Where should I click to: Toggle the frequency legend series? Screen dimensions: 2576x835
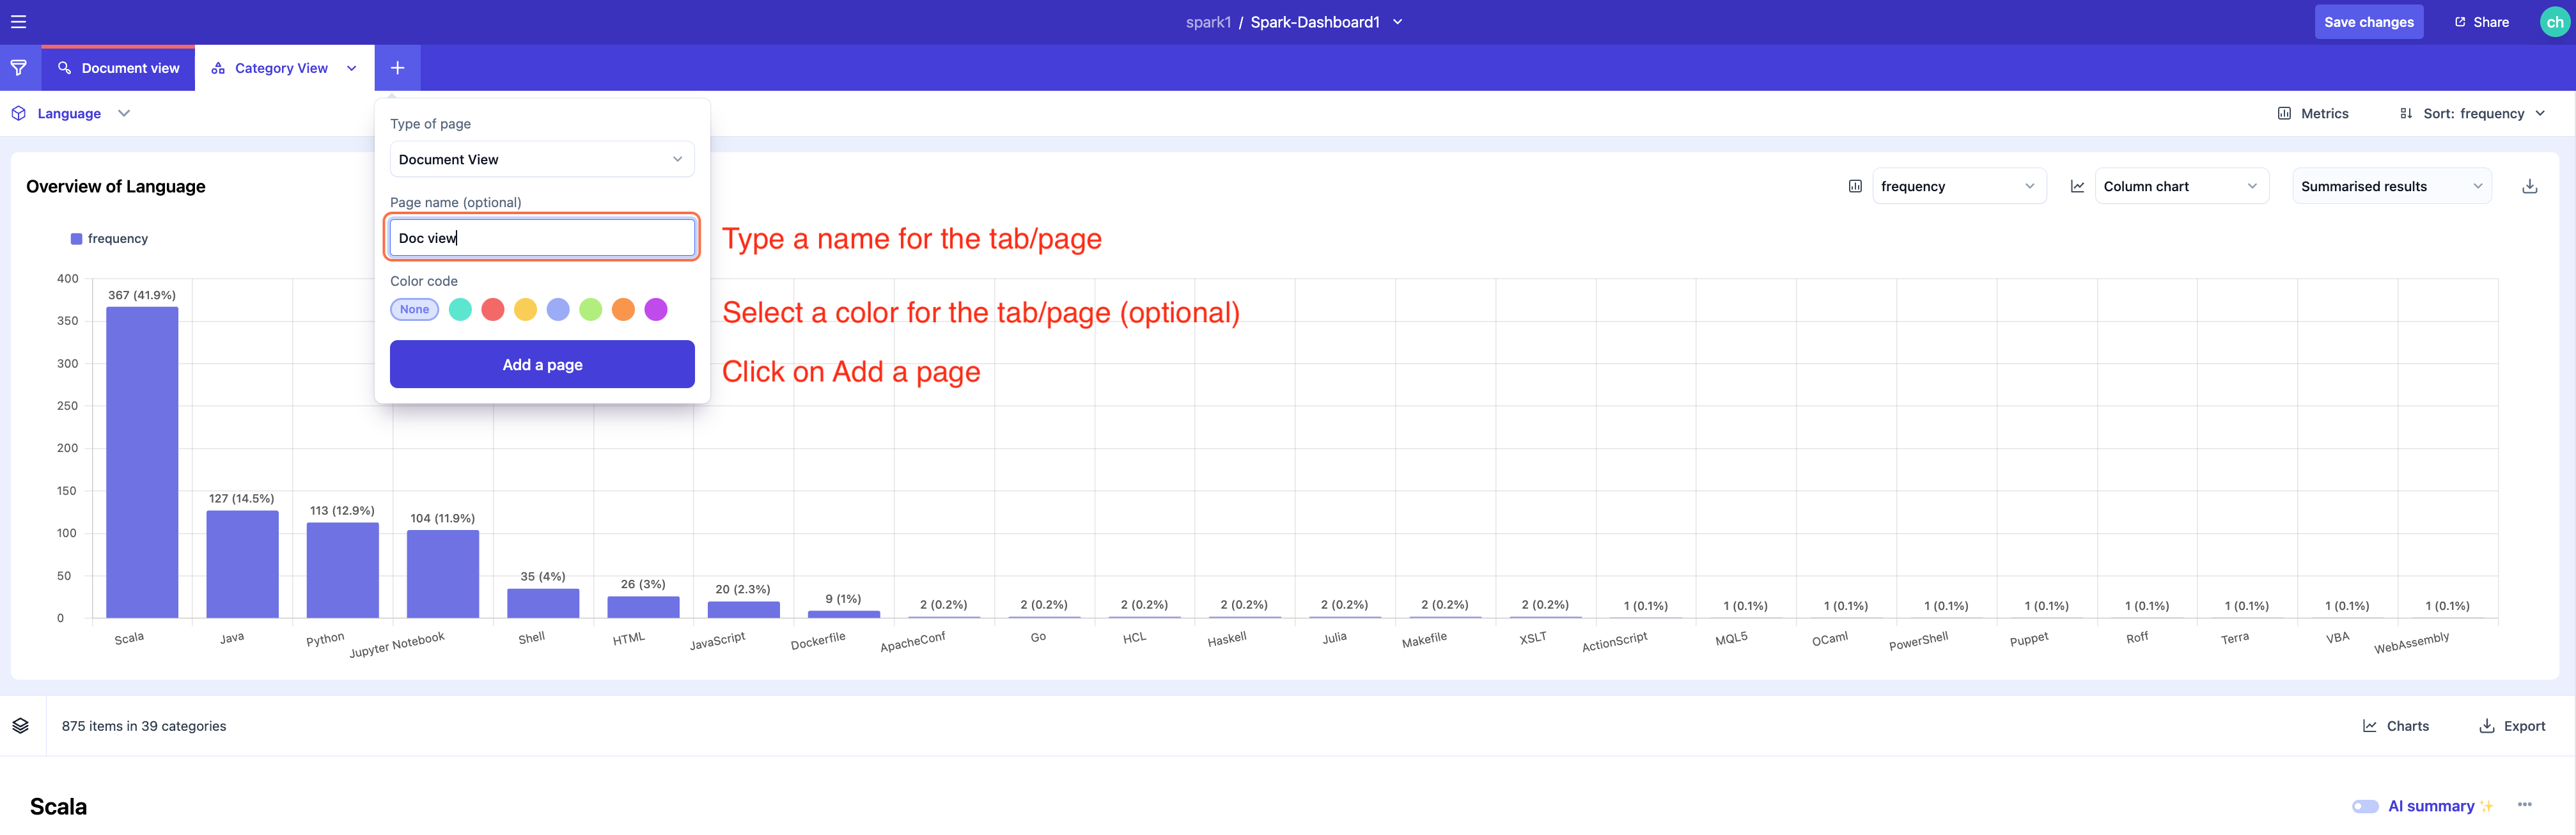(109, 239)
